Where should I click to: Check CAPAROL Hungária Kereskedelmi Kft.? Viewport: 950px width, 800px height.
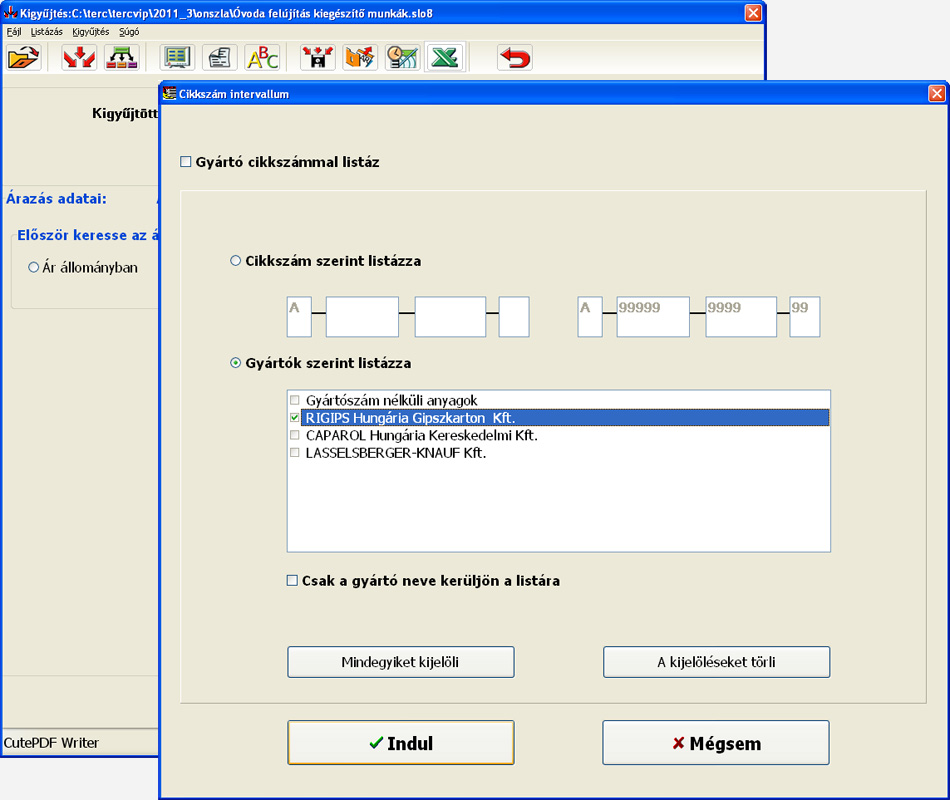pyautogui.click(x=294, y=435)
